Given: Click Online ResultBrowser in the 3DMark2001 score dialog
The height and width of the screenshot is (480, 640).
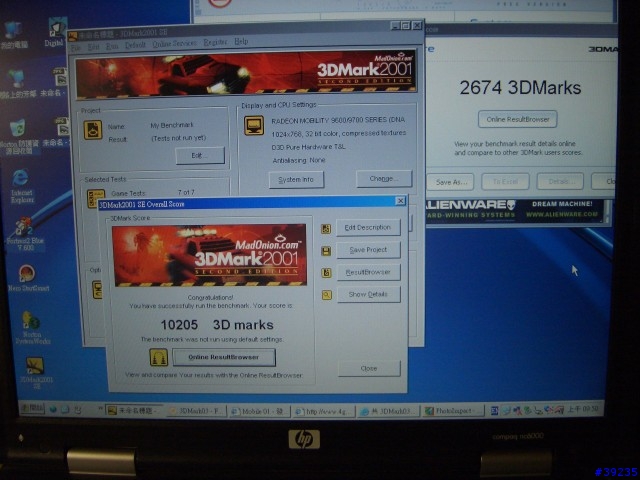Looking at the screenshot, I should point(224,357).
